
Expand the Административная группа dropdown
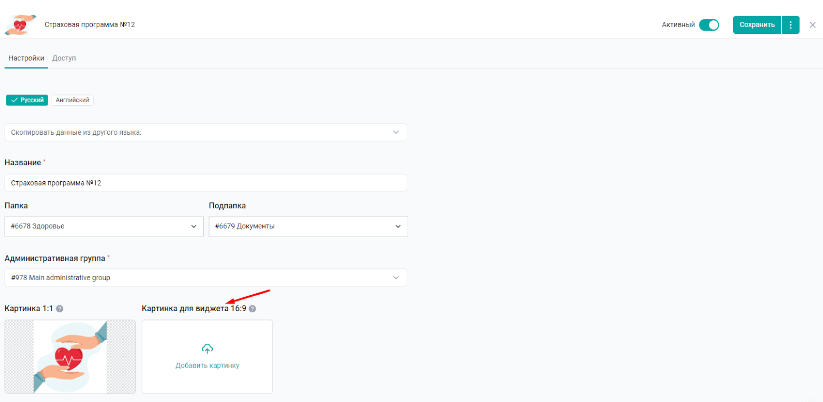pyautogui.click(x=205, y=277)
